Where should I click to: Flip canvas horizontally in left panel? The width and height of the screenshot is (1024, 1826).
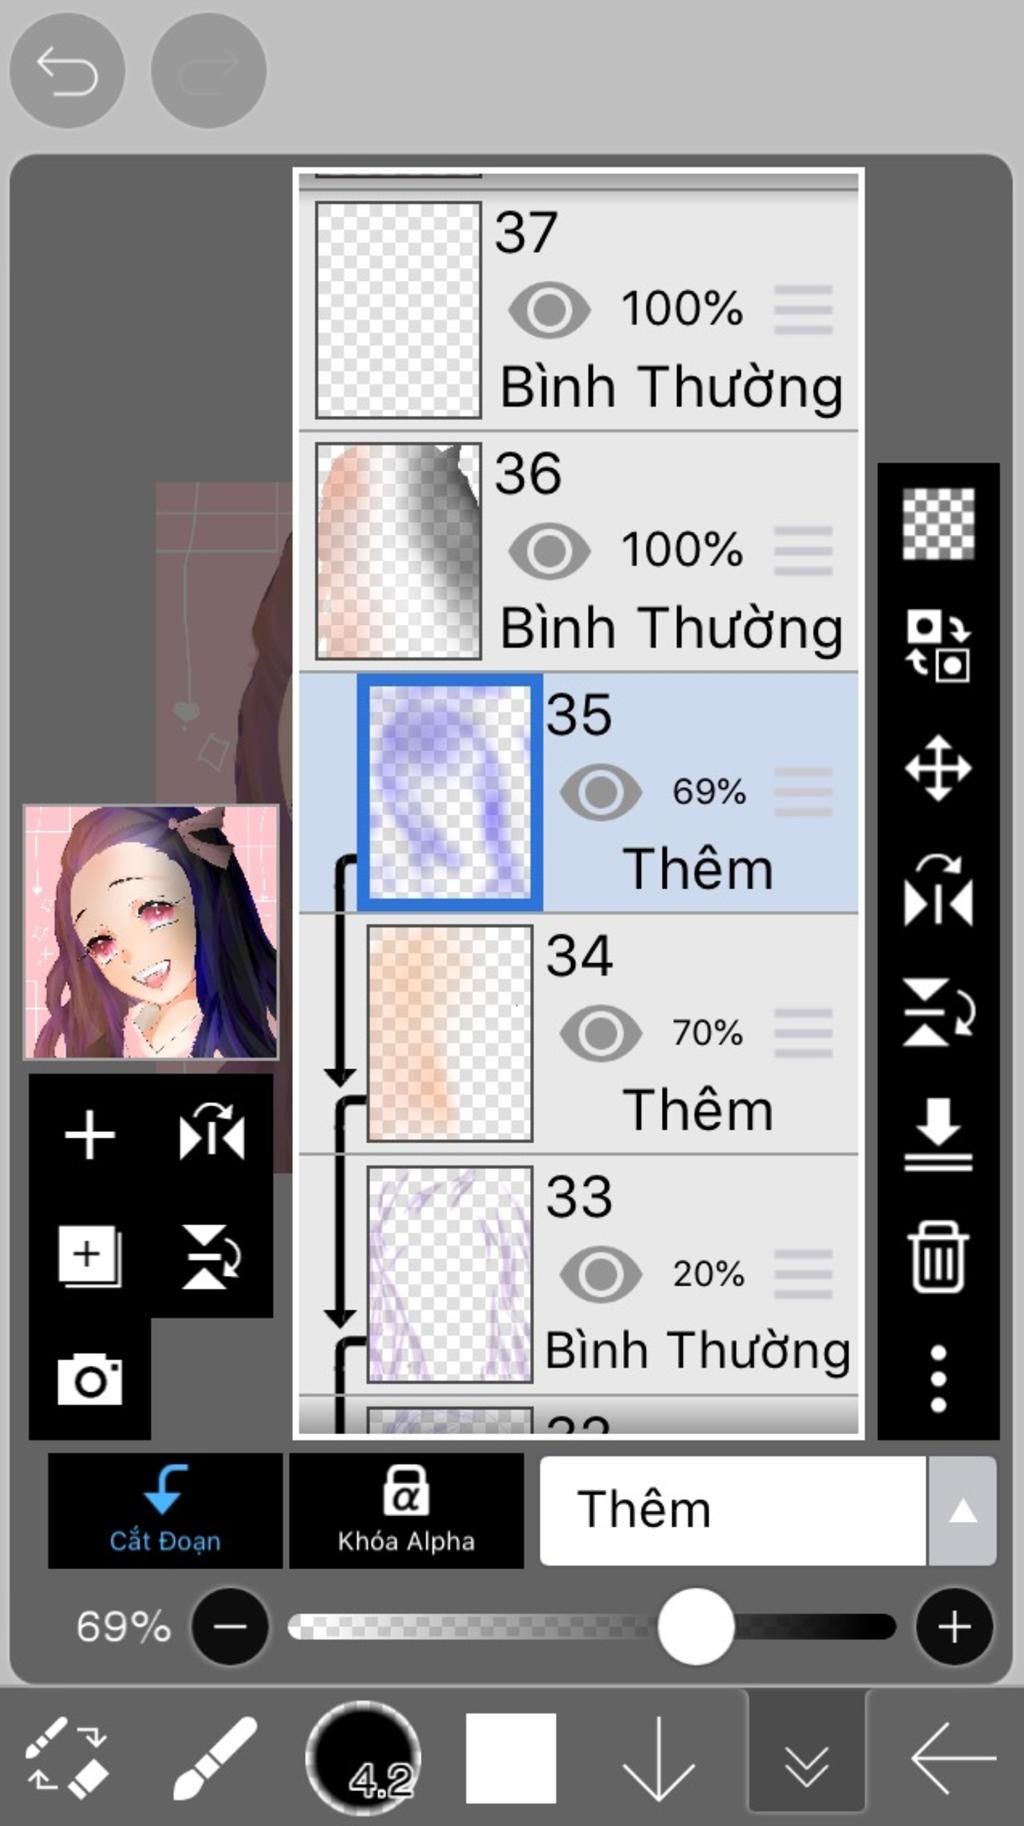(x=212, y=1133)
